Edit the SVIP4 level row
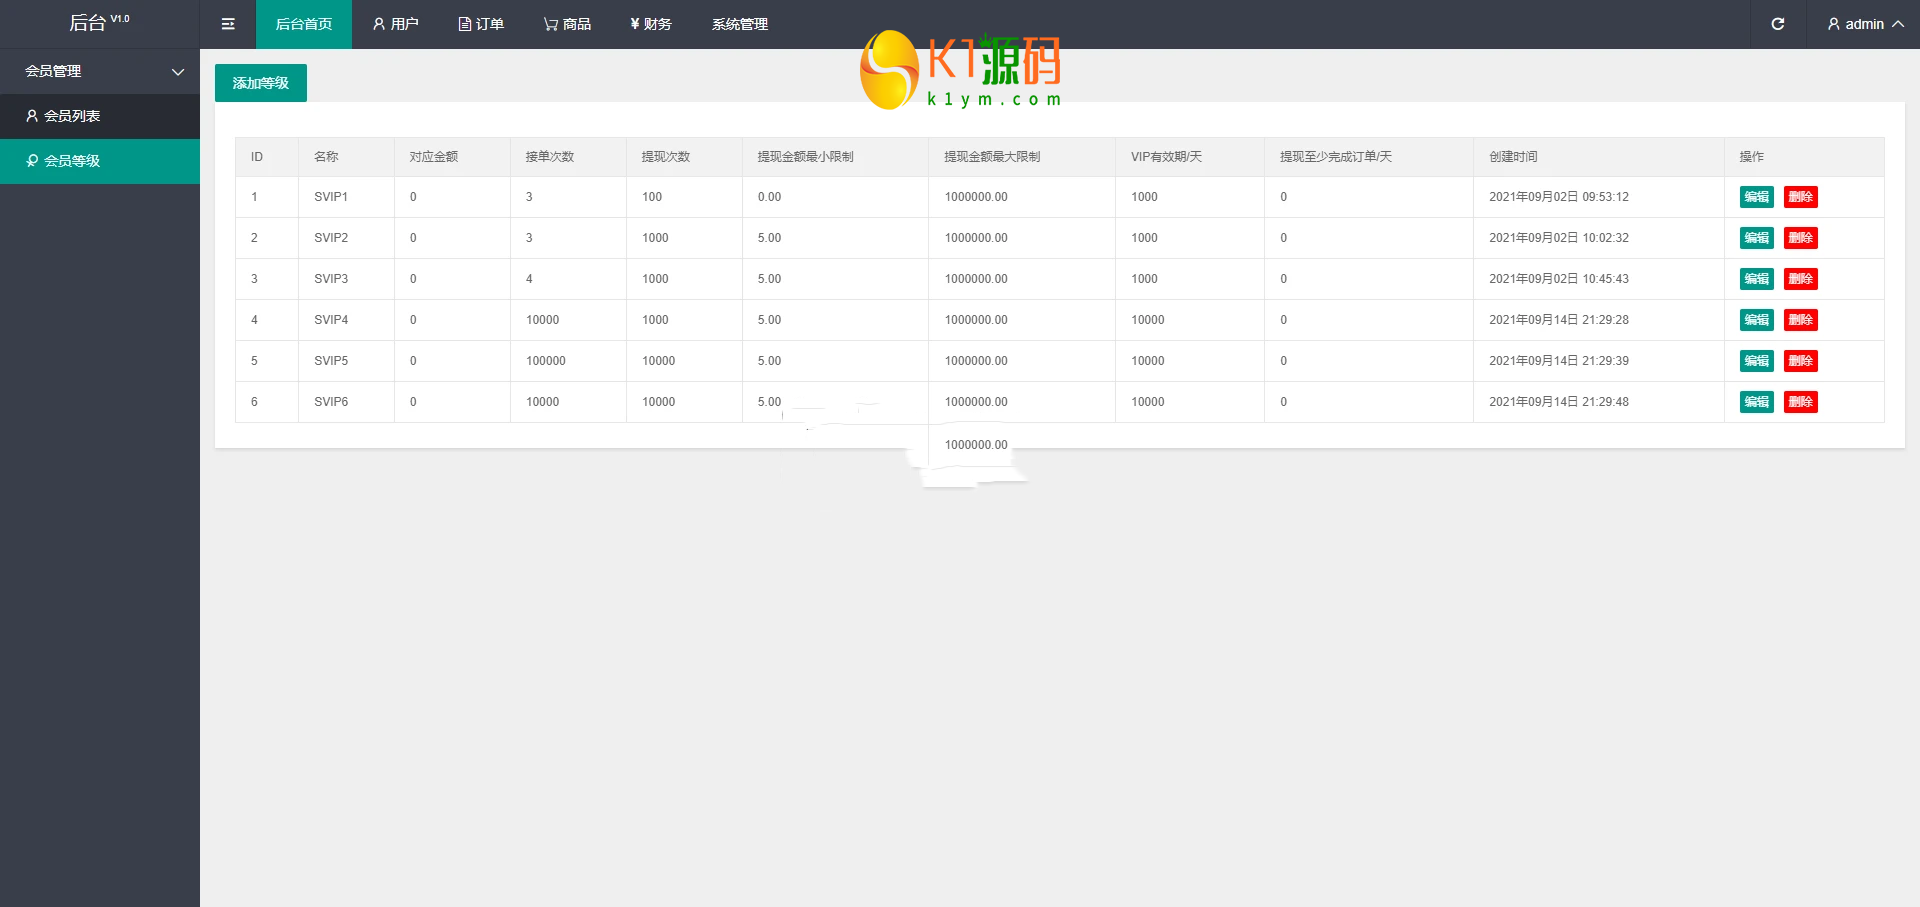Viewport: 1920px width, 907px height. click(1757, 320)
